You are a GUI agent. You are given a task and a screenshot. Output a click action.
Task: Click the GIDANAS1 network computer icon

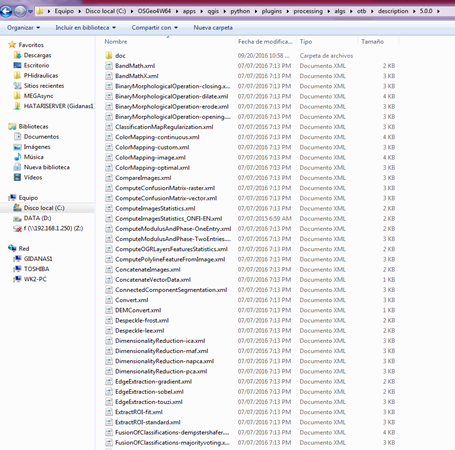tap(17, 259)
